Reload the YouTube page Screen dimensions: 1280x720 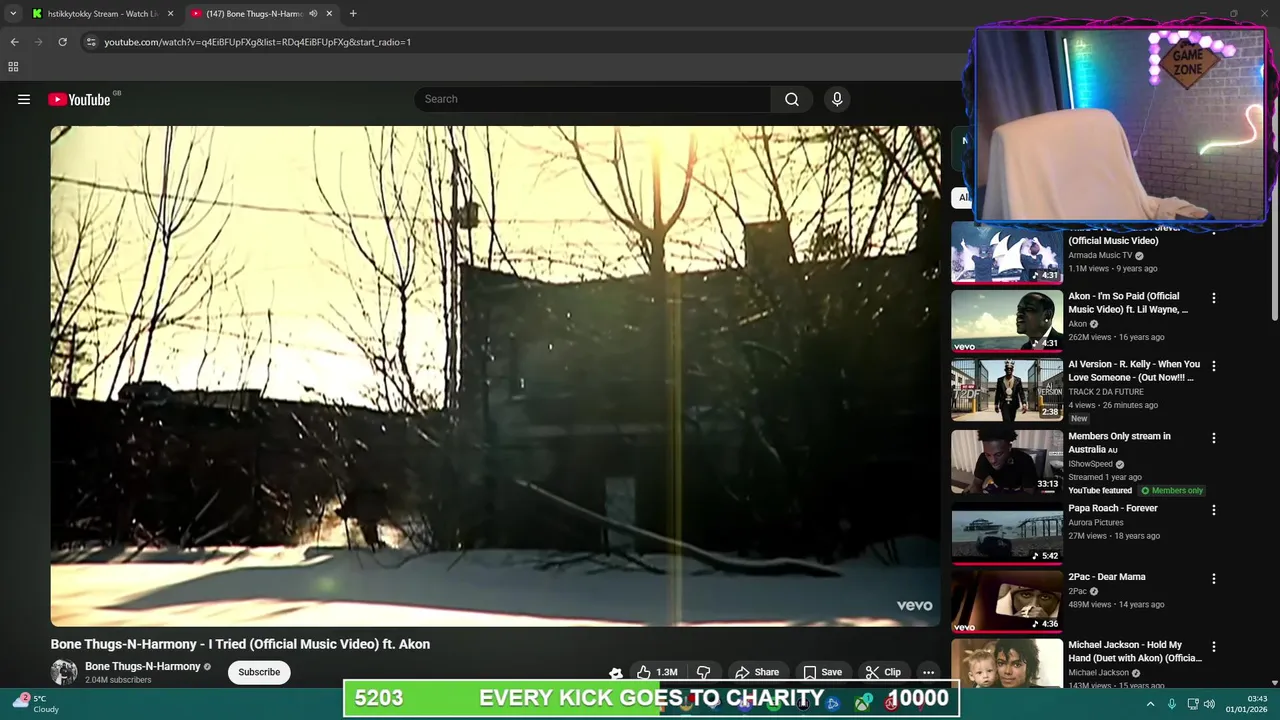pyautogui.click(x=62, y=42)
